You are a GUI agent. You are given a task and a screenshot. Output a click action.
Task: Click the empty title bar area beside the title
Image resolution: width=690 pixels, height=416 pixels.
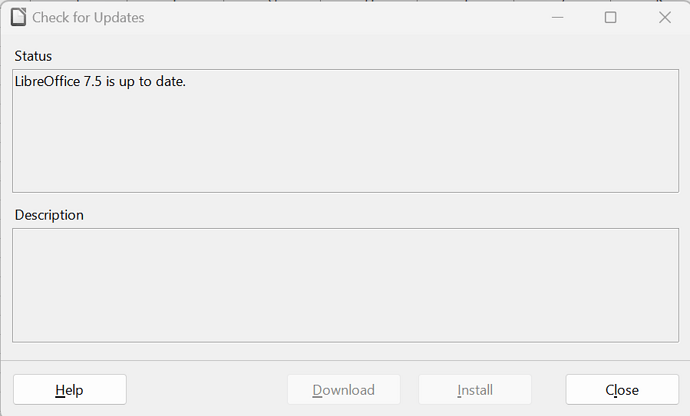pyautogui.click(x=343, y=18)
